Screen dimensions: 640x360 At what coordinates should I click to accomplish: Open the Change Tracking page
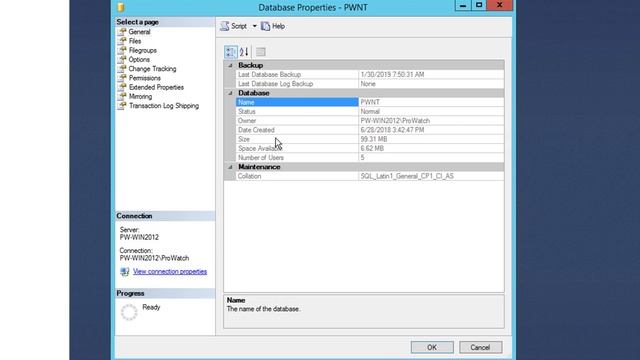pos(152,69)
